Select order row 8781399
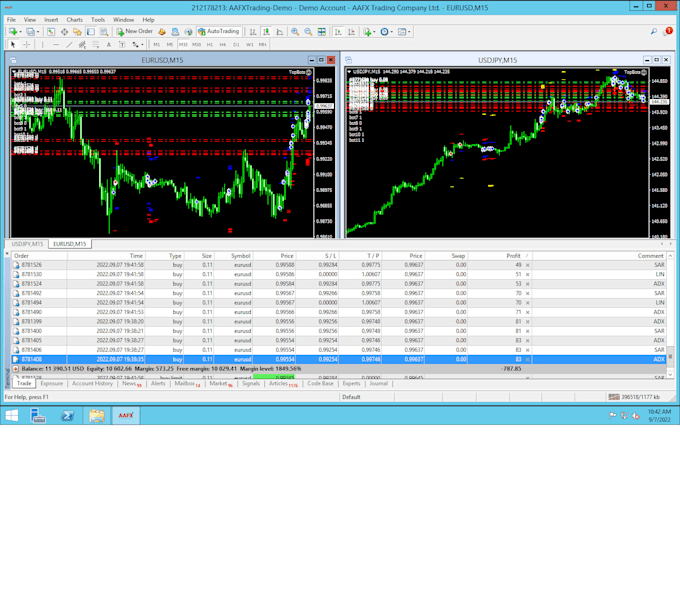The image size is (680, 612). [338, 322]
